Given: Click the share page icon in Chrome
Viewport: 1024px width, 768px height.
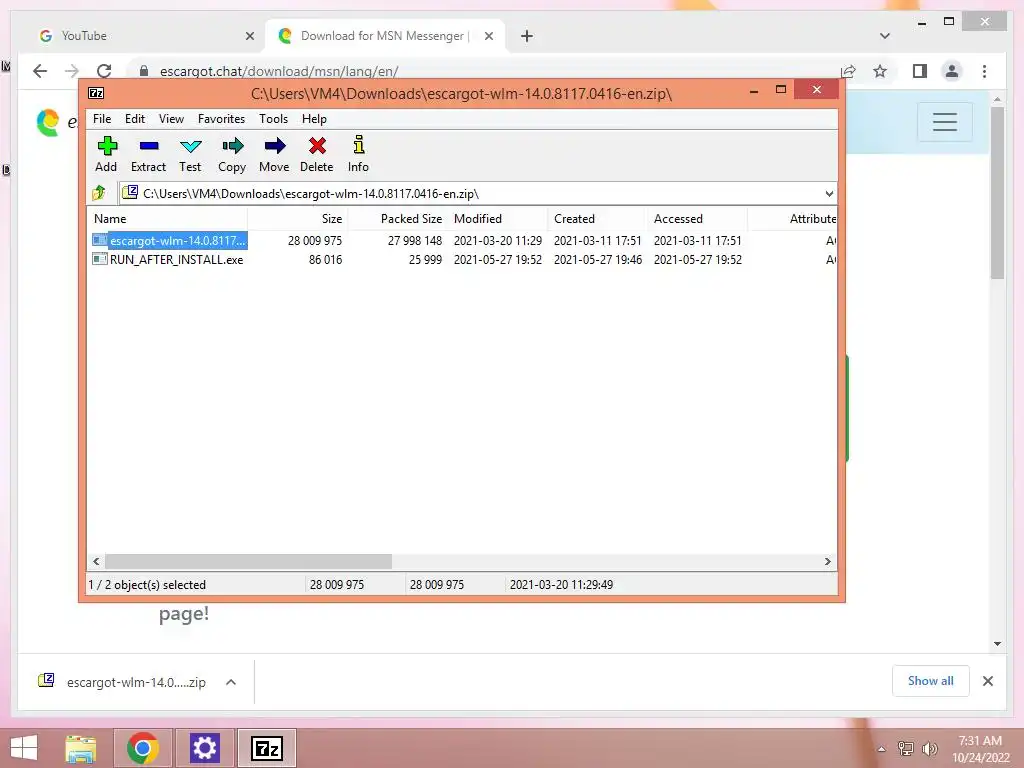Looking at the screenshot, I should [848, 71].
